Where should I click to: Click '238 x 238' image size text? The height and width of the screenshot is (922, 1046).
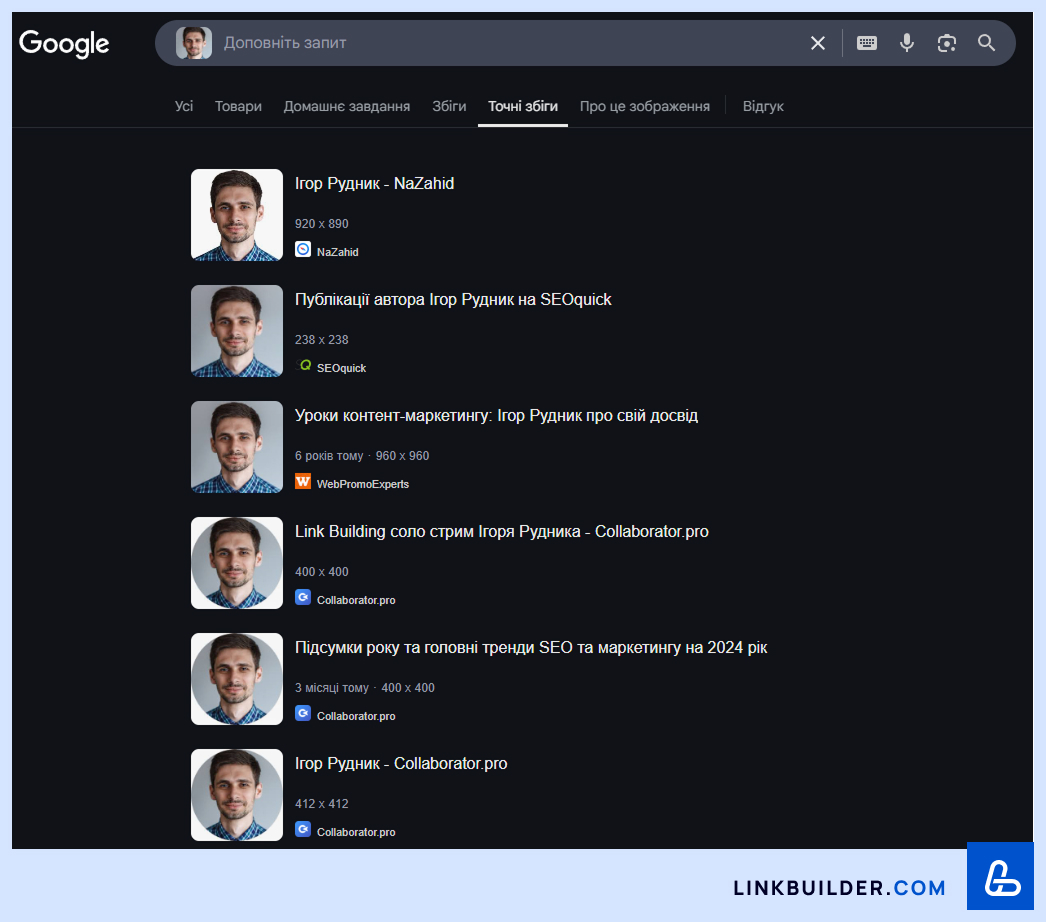pos(322,340)
